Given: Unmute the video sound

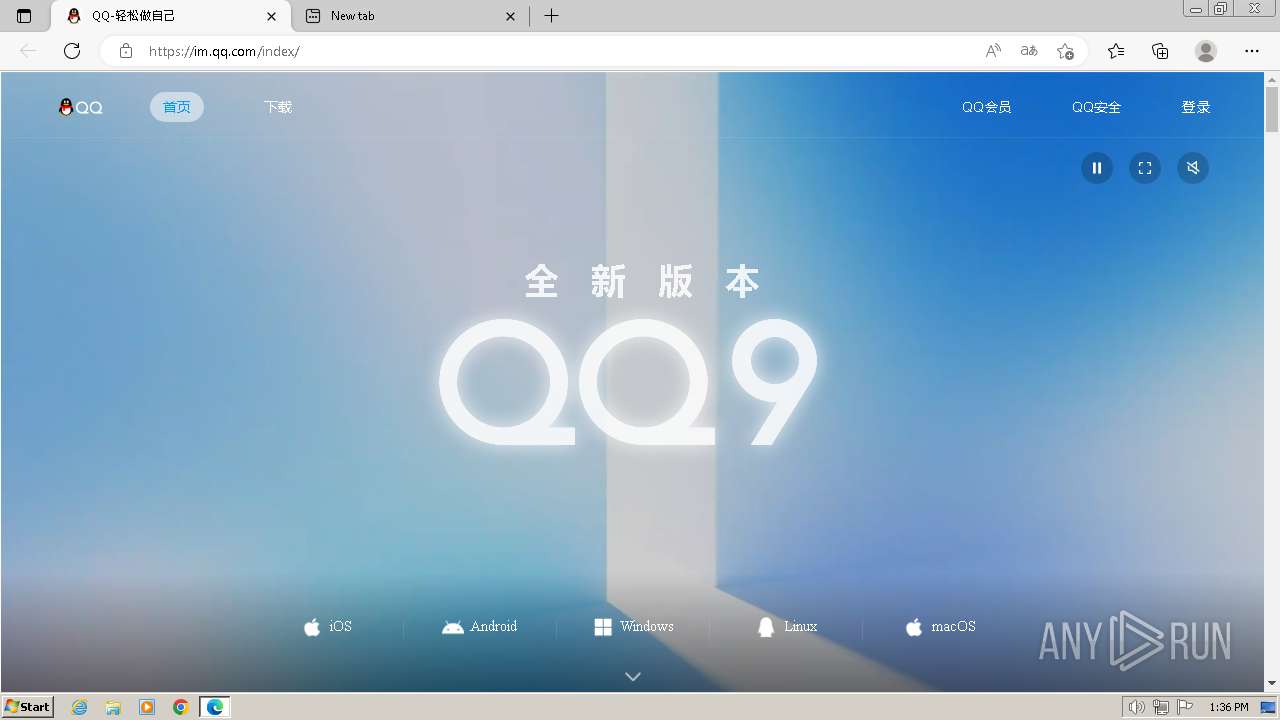Looking at the screenshot, I should (x=1193, y=168).
